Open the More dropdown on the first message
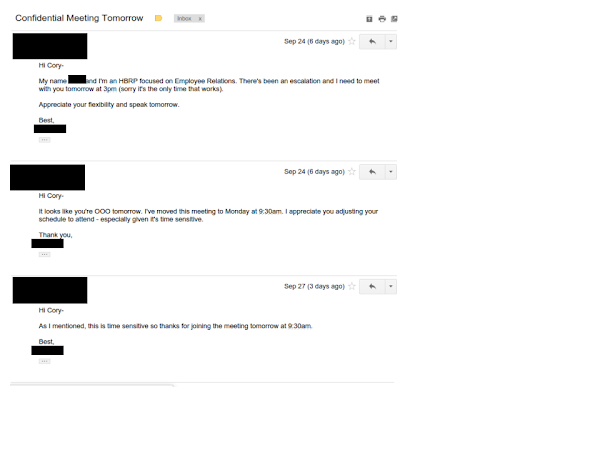Viewport: 600px width, 450px height. (391, 41)
